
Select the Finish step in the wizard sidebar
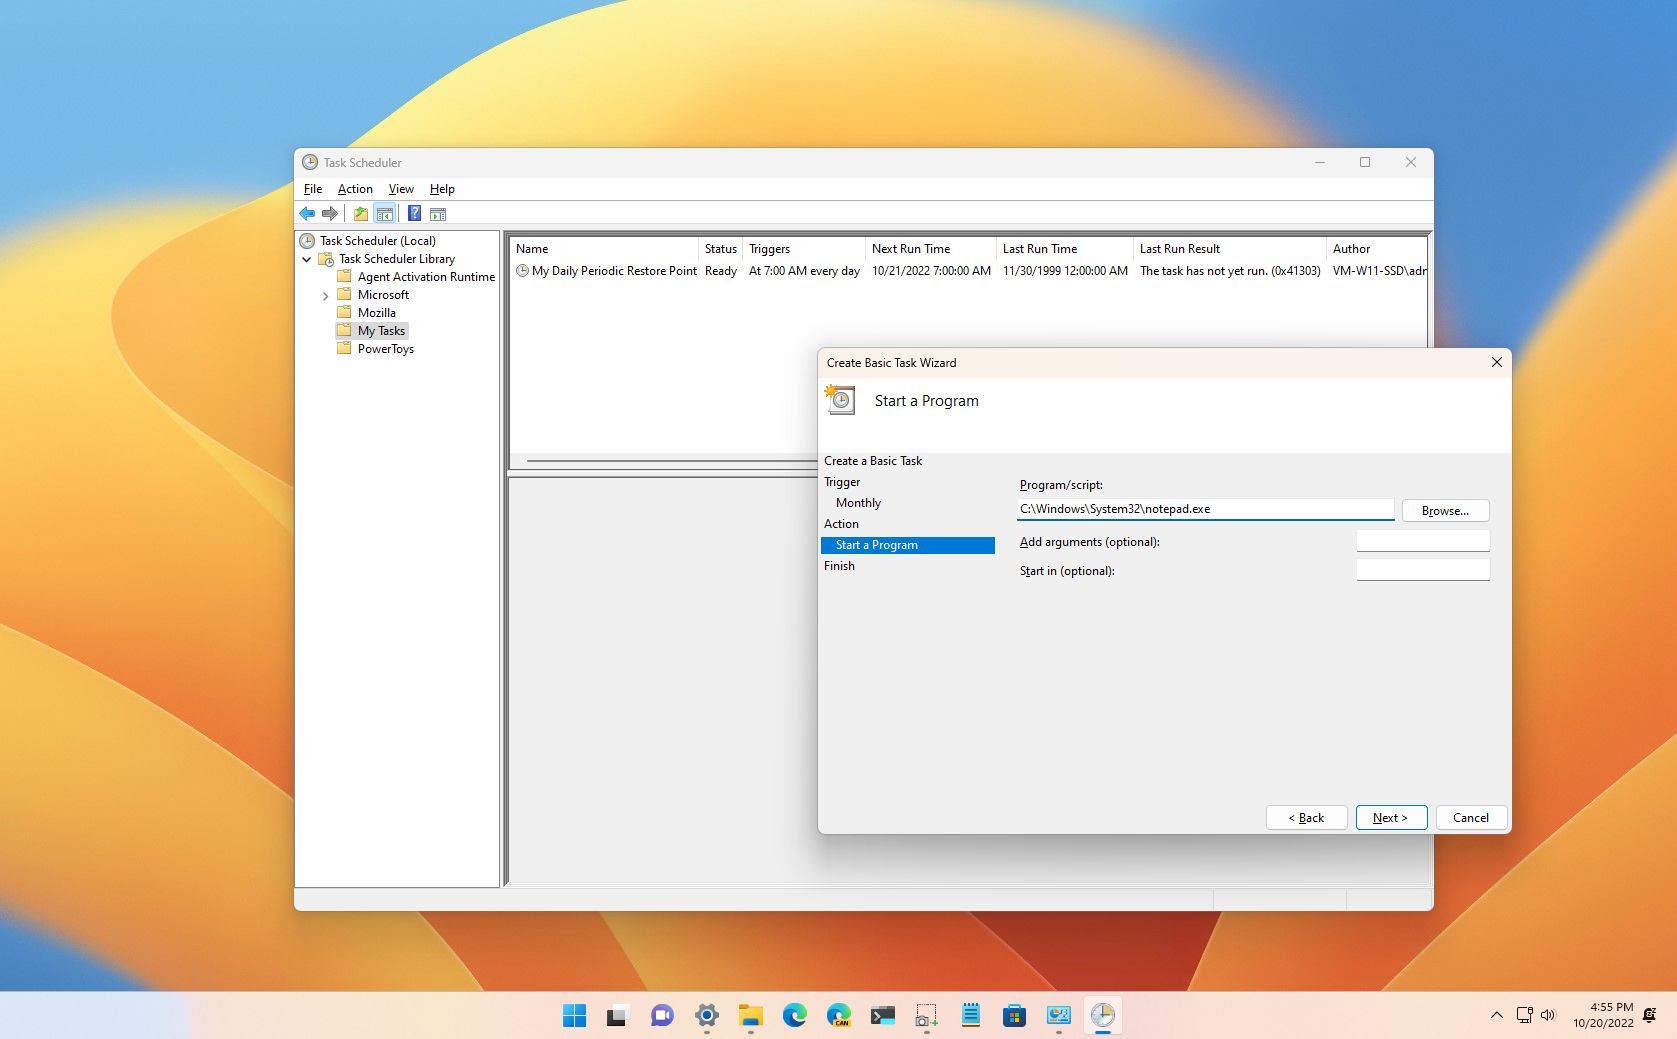point(839,566)
